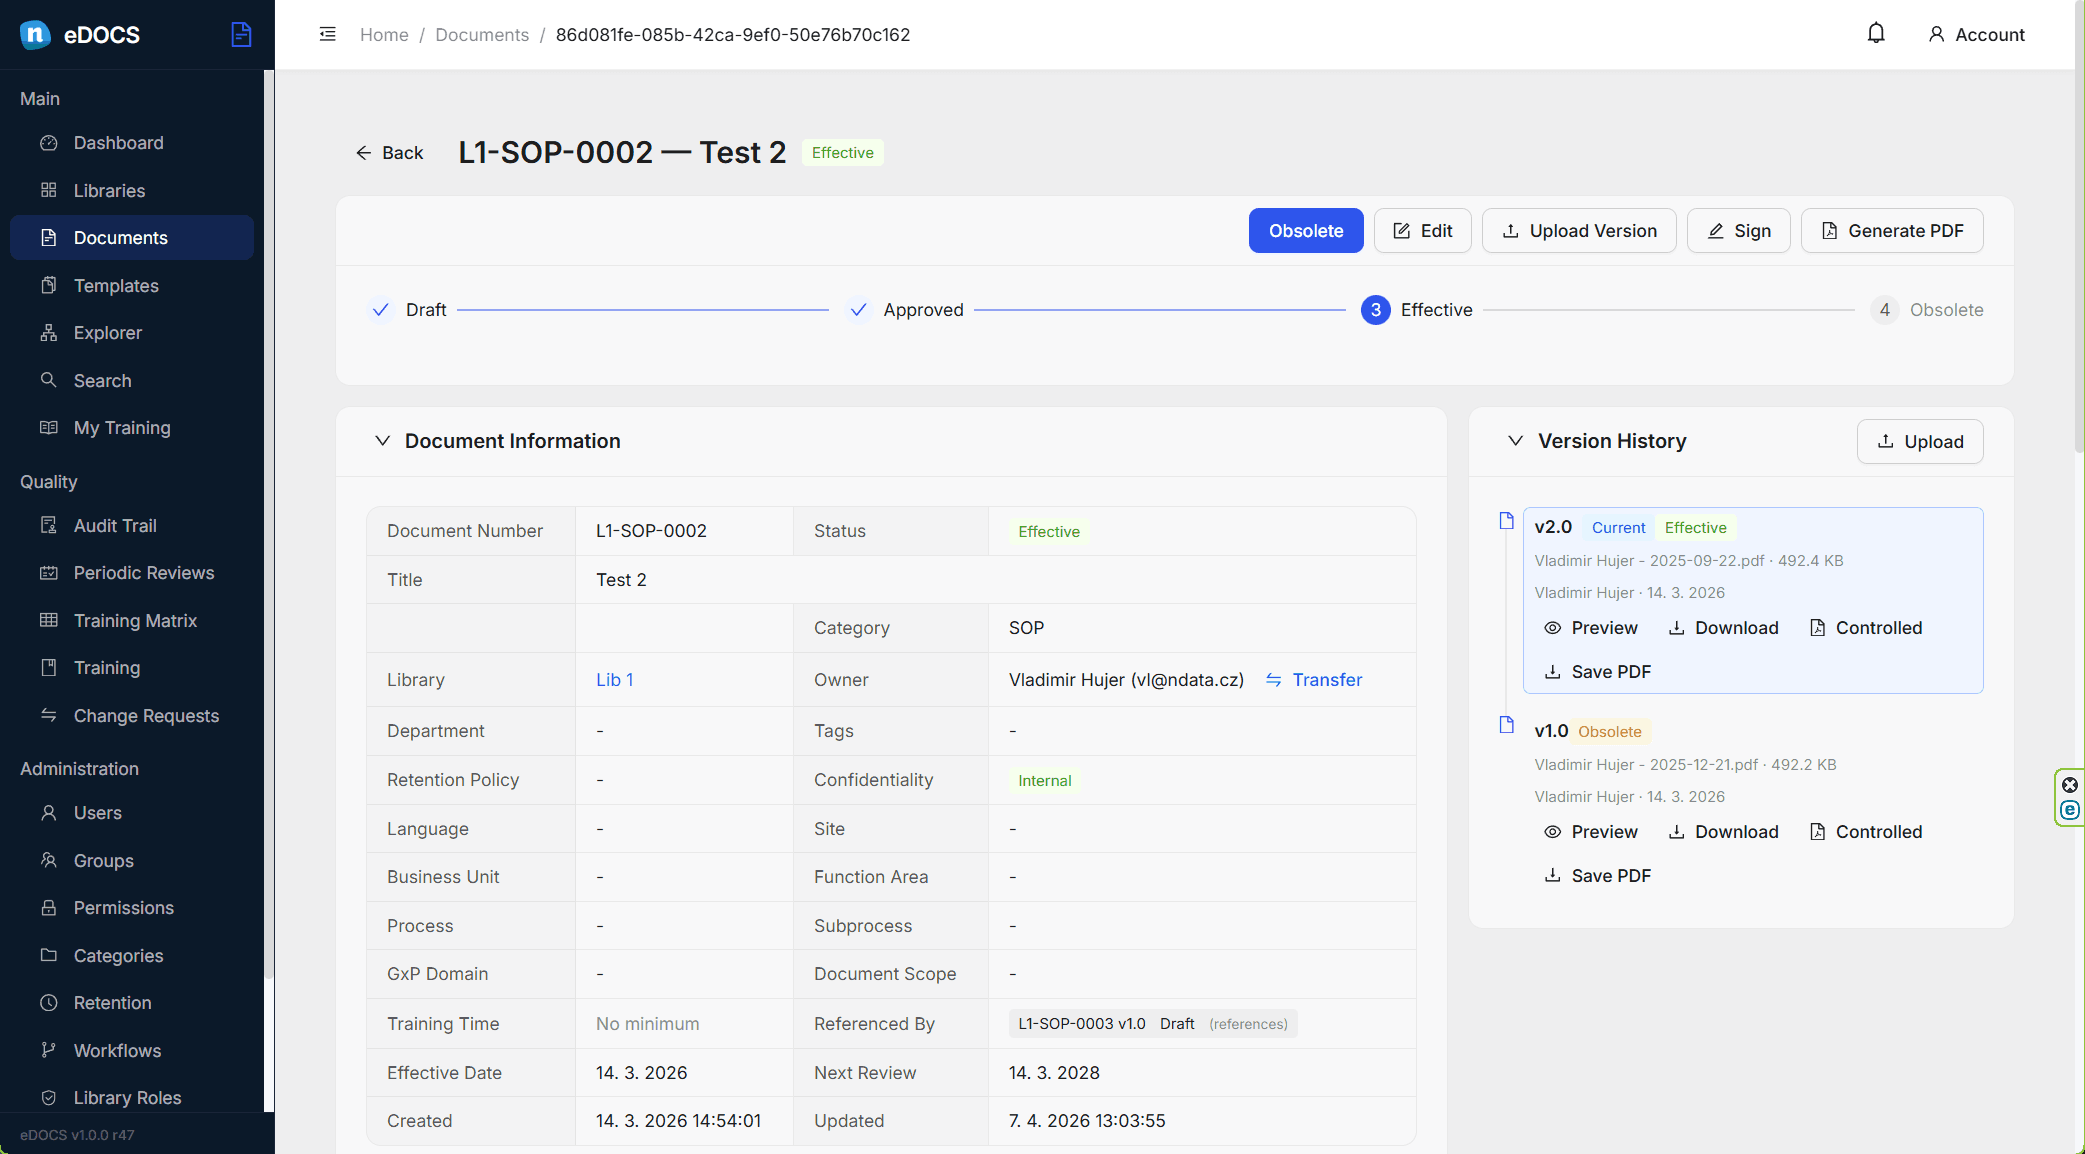Click the v1.0 file icon
The image size is (2085, 1154).
click(x=1507, y=725)
